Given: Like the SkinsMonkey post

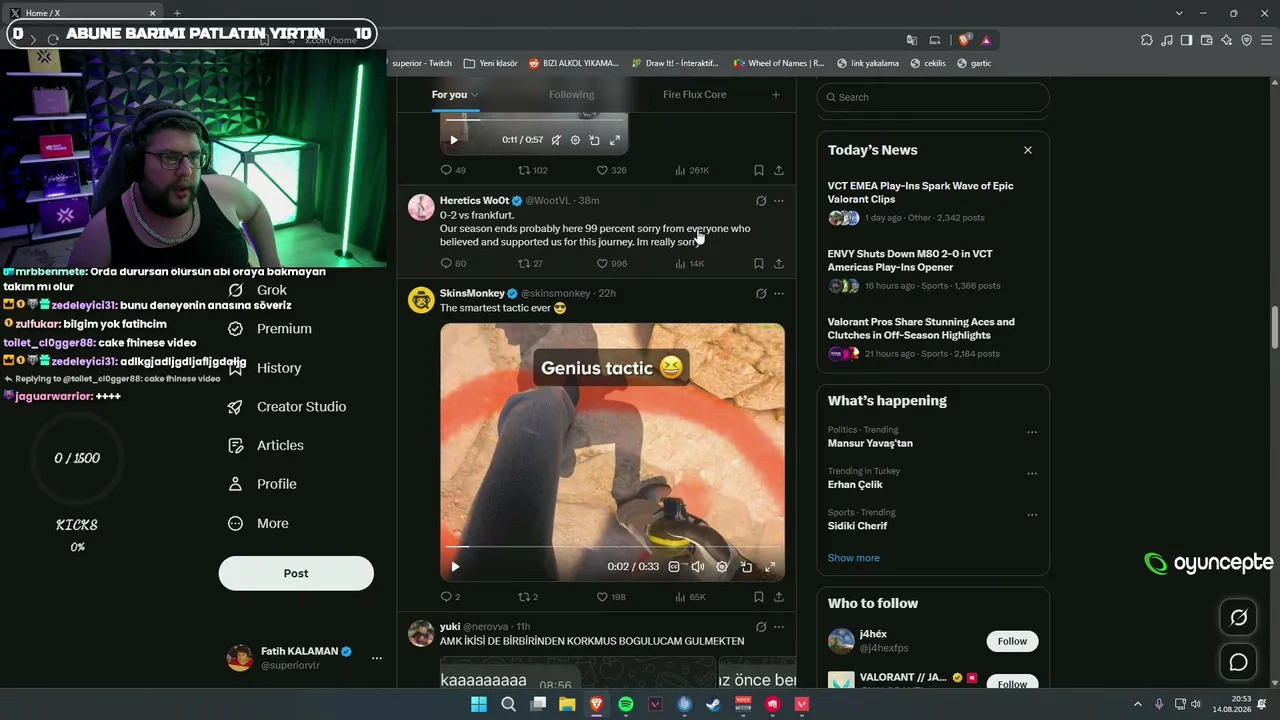Looking at the screenshot, I should pyautogui.click(x=611, y=597).
